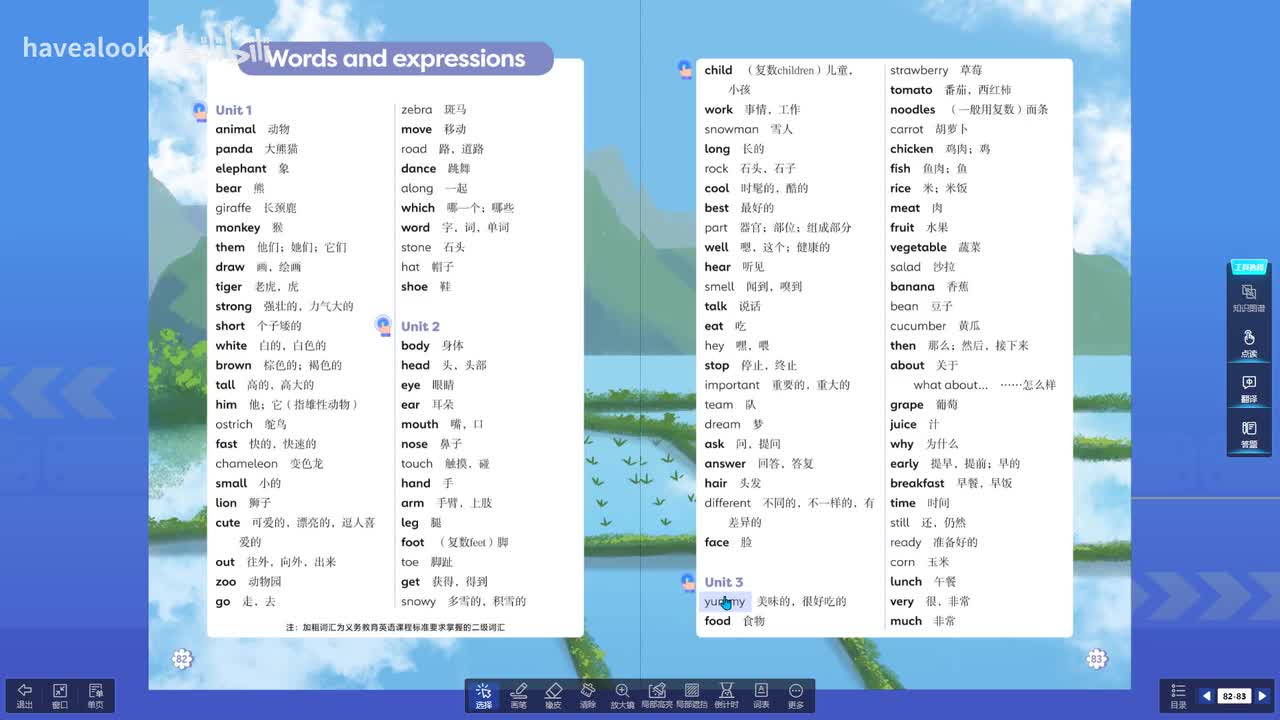Click the page 83 badge
The width and height of the screenshot is (1280, 720).
click(x=1096, y=659)
